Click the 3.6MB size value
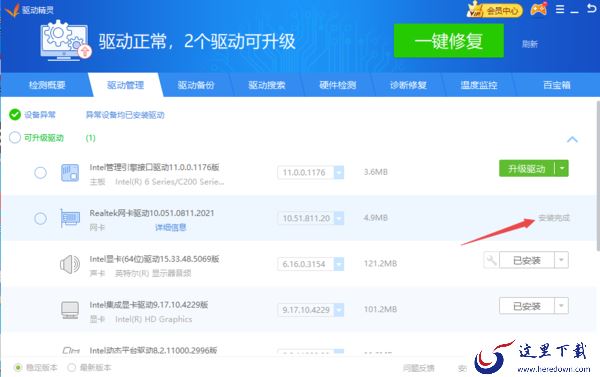 pyautogui.click(x=376, y=172)
